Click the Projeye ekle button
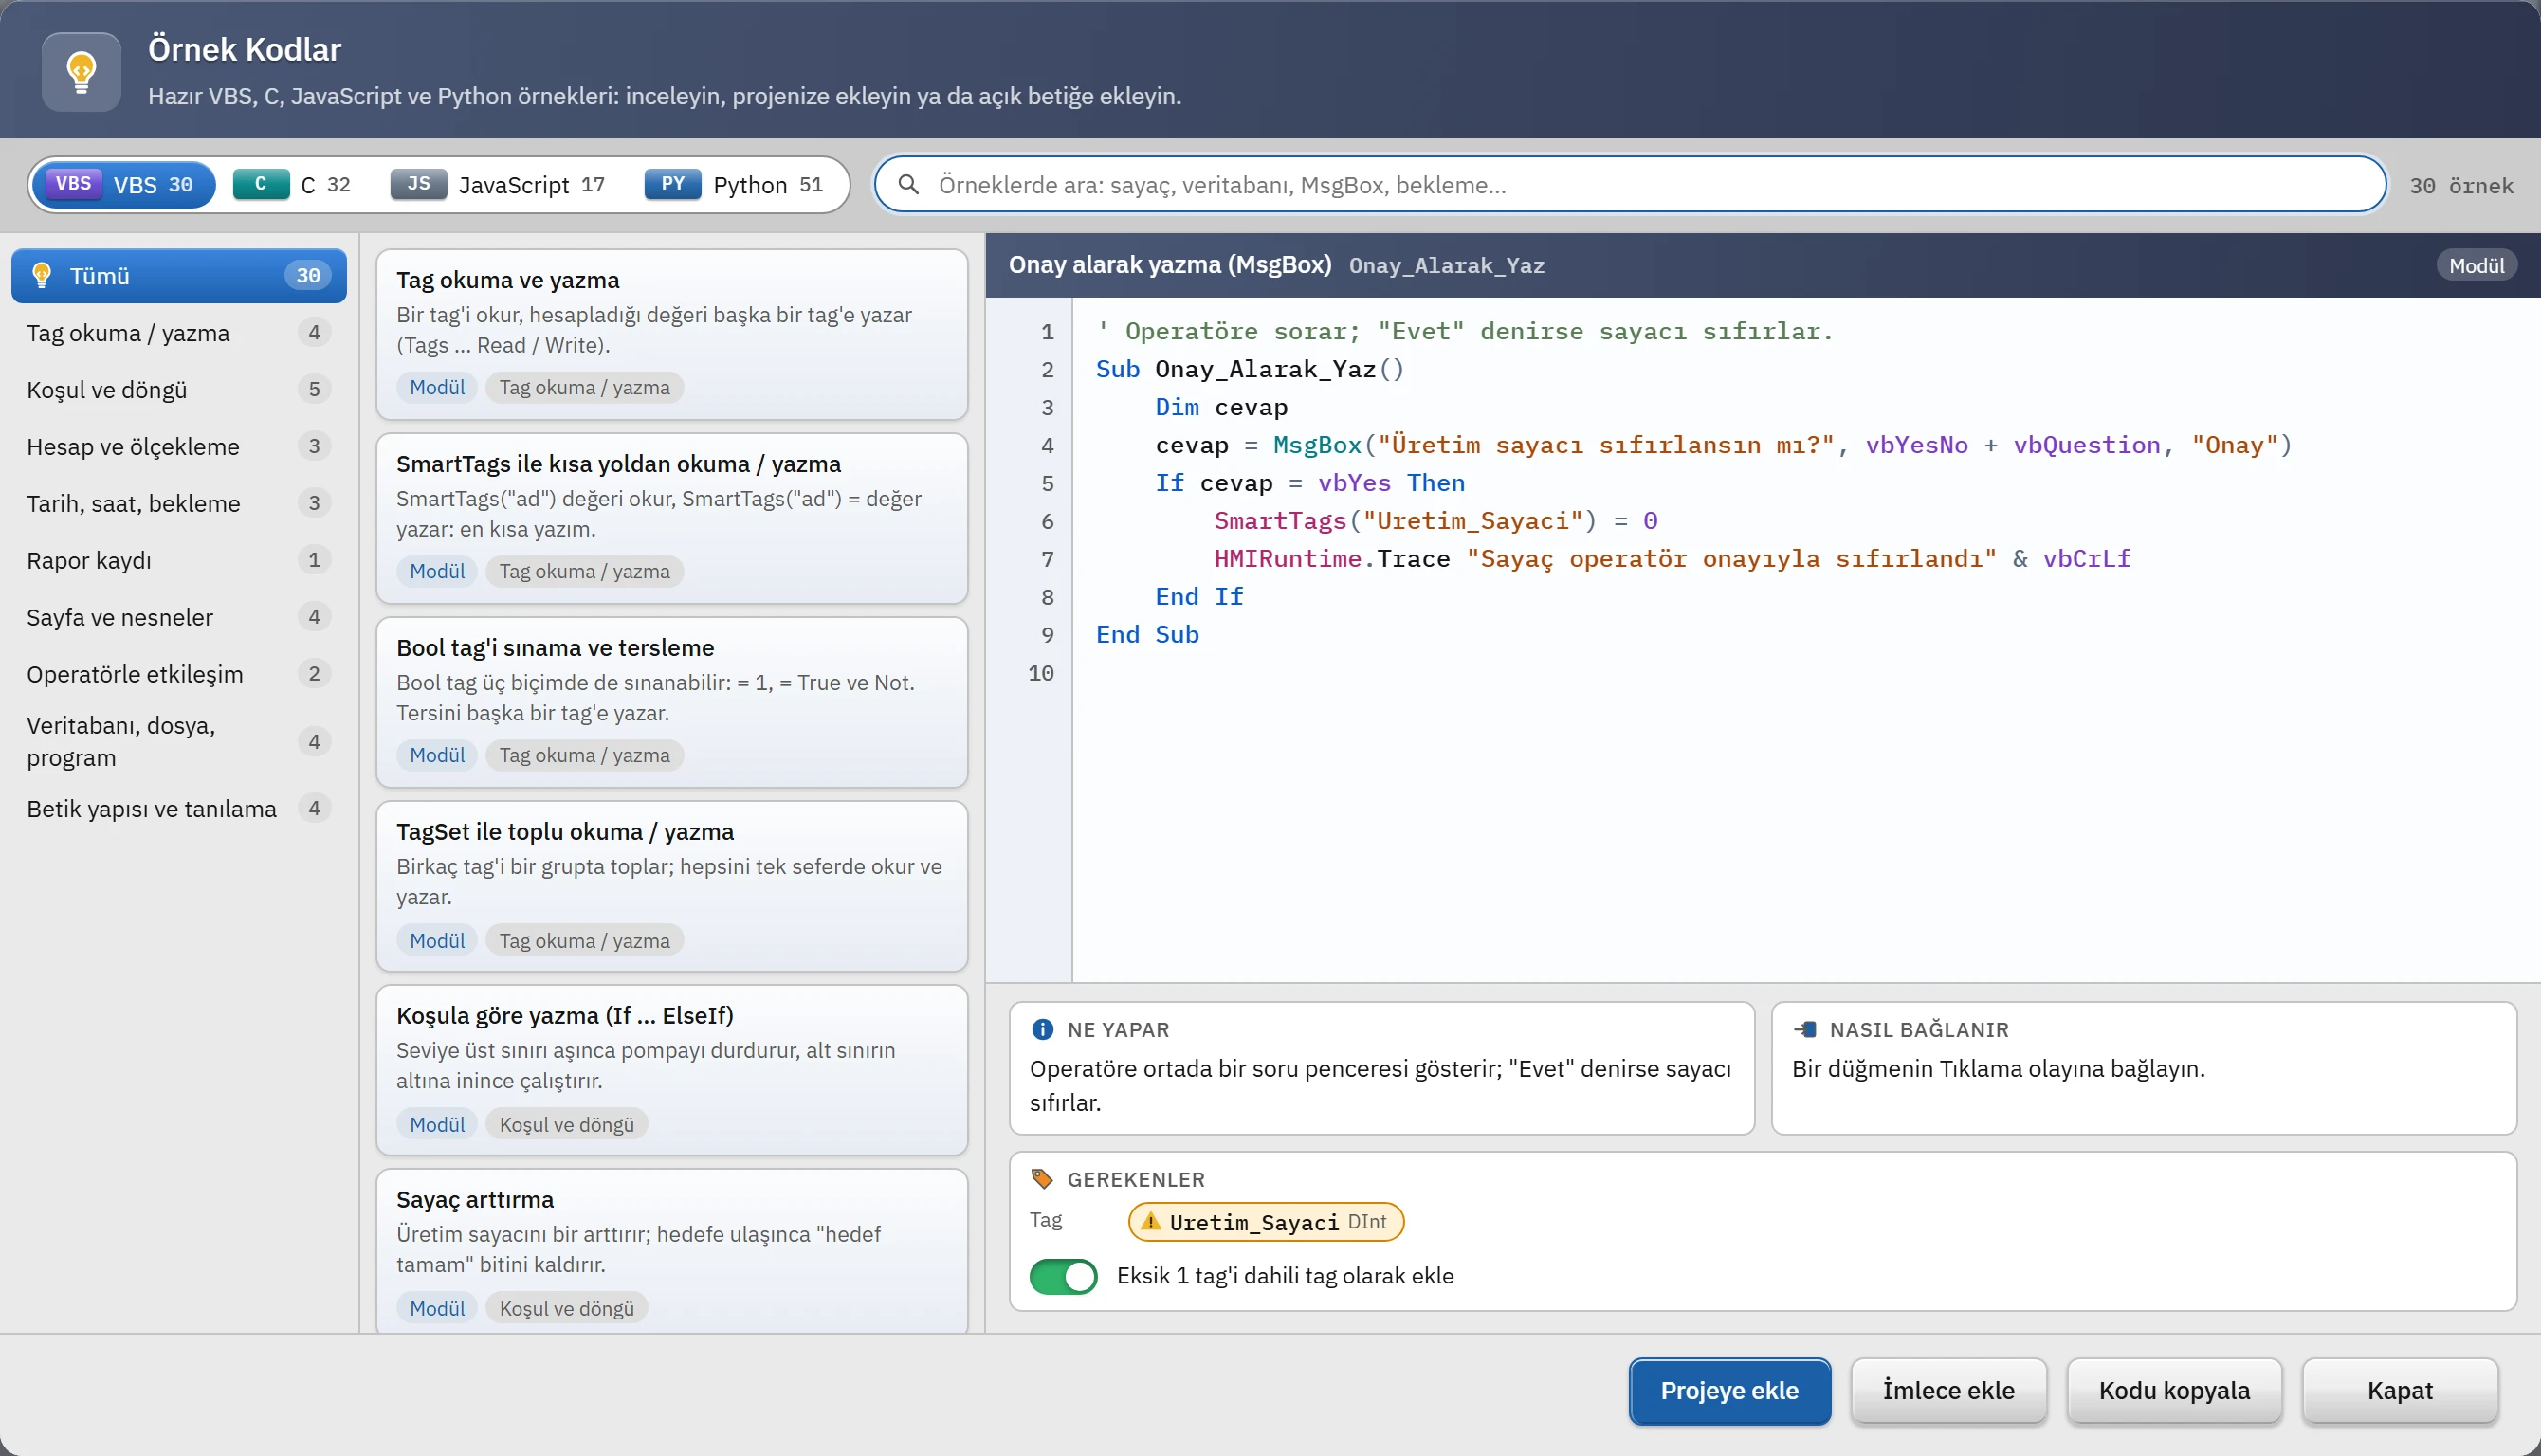The image size is (2541, 1456). (x=1729, y=1390)
